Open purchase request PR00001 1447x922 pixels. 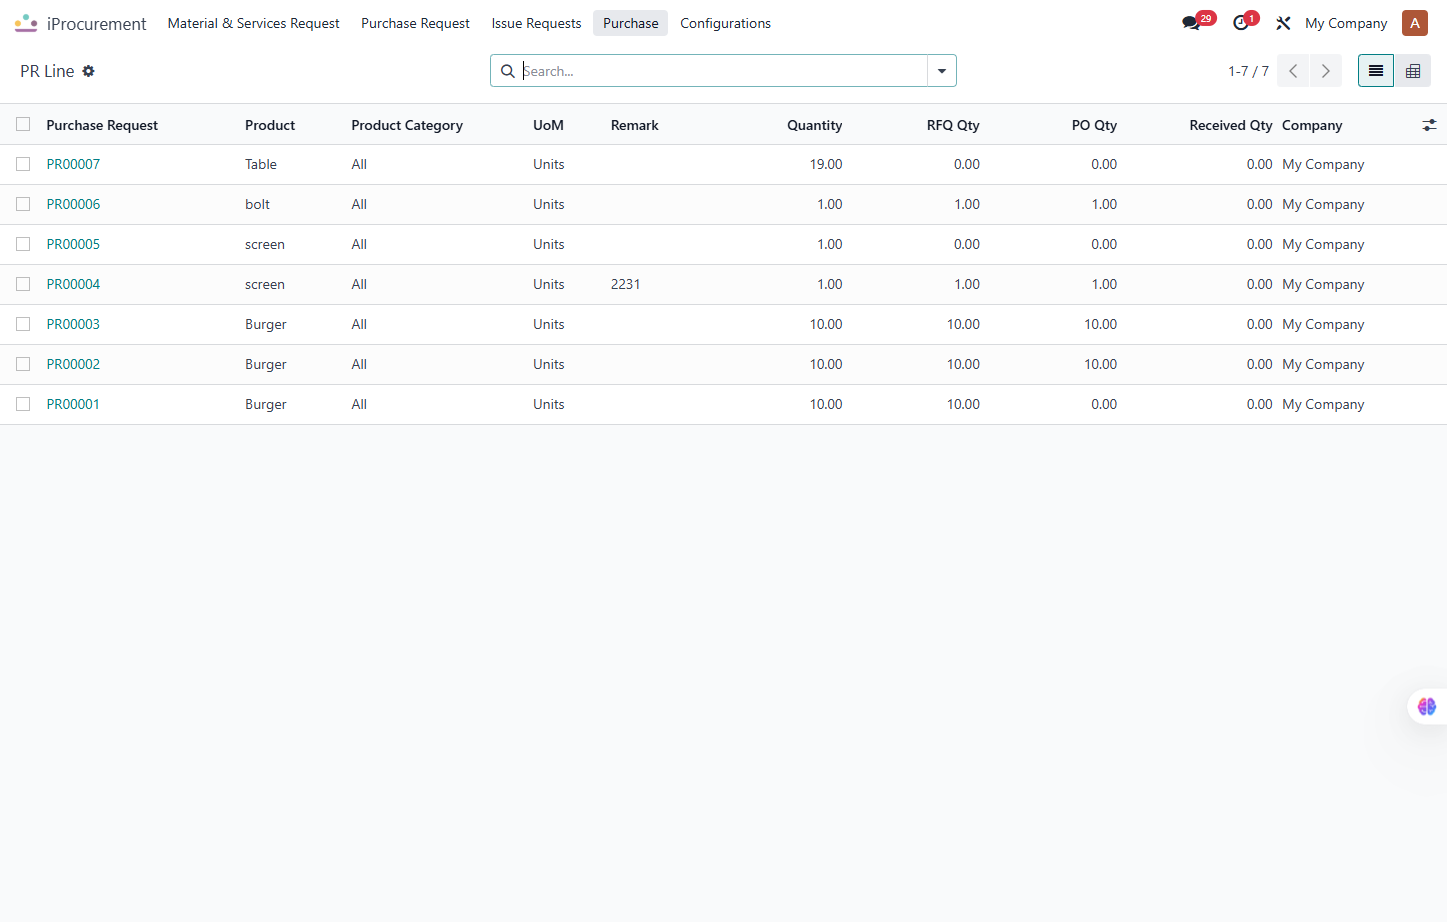(73, 404)
